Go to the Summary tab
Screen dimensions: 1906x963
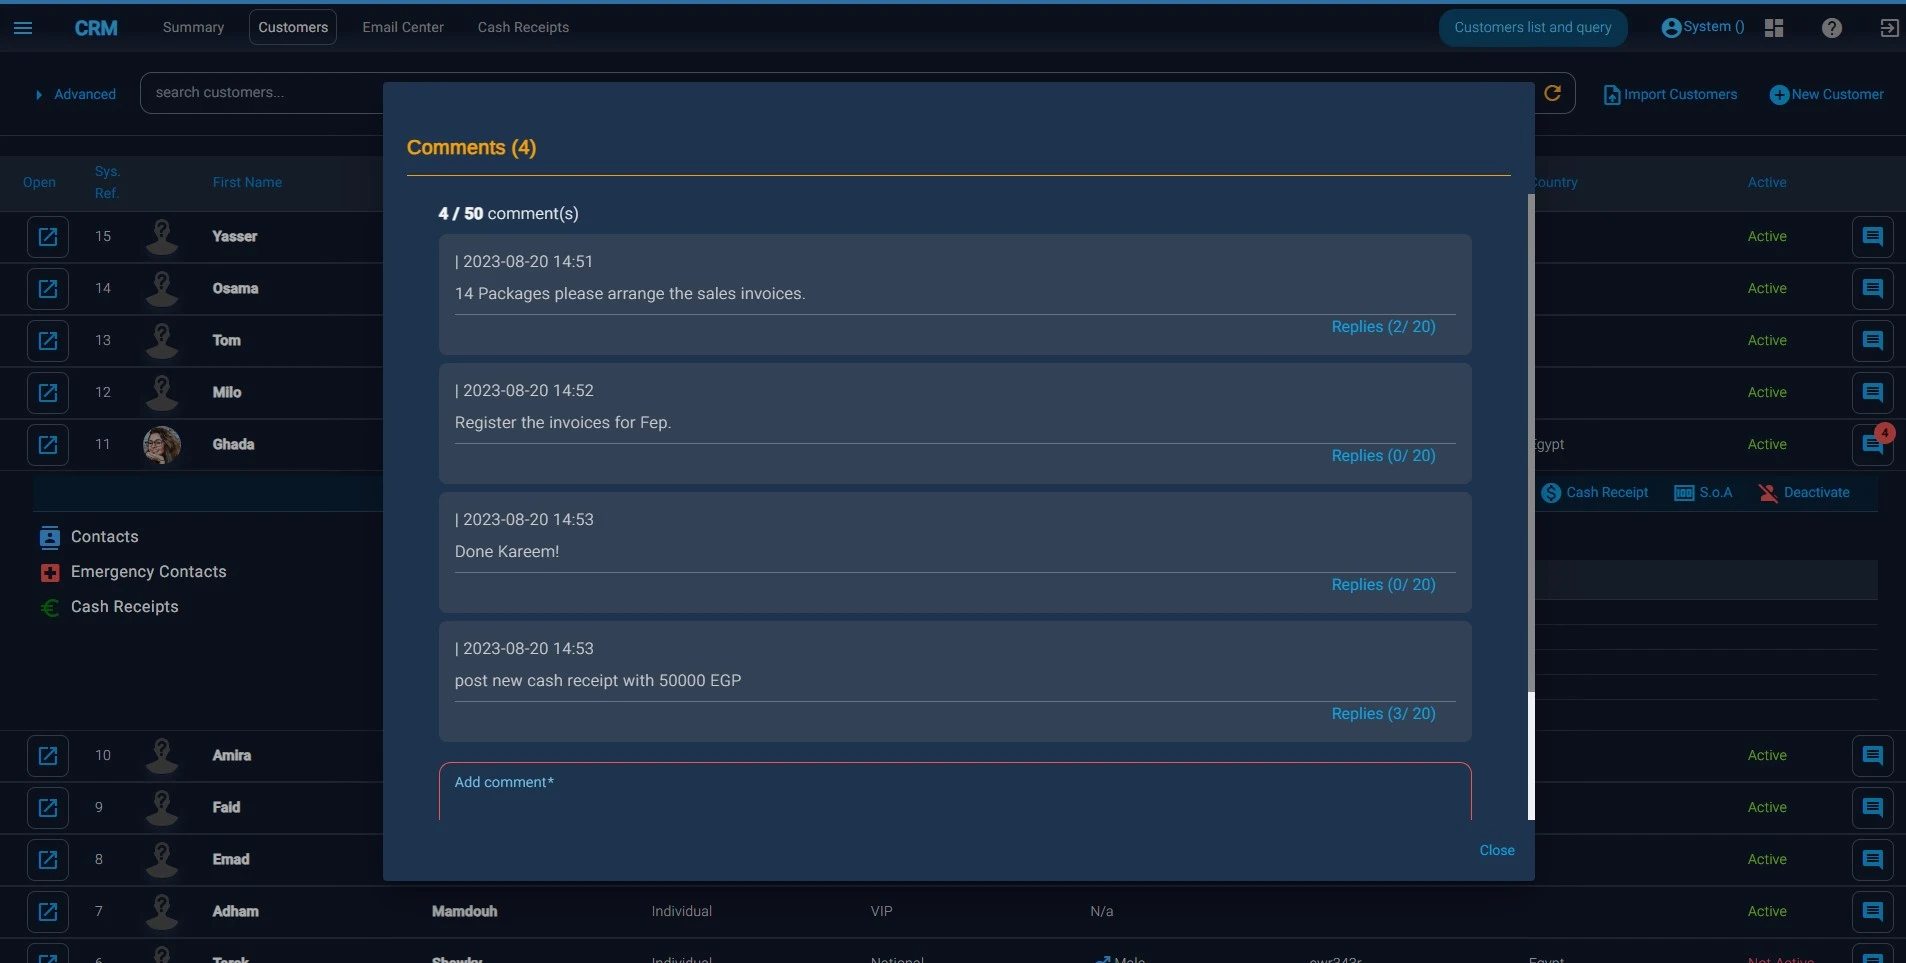pyautogui.click(x=193, y=27)
